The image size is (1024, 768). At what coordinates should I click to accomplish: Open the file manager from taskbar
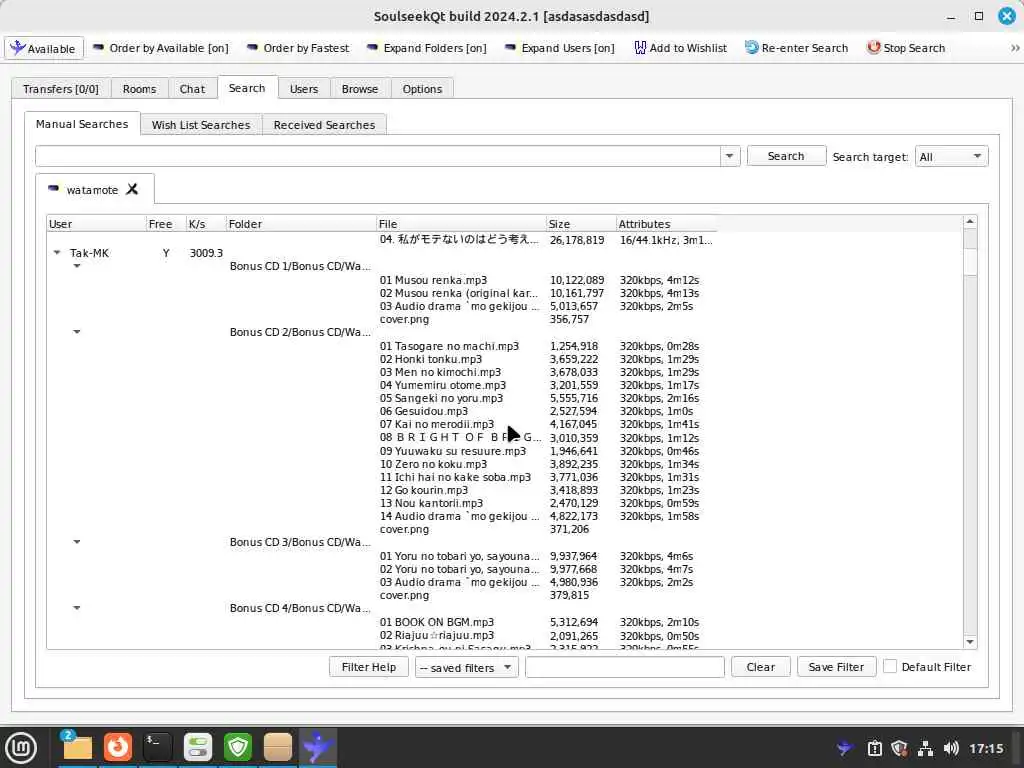point(77,747)
